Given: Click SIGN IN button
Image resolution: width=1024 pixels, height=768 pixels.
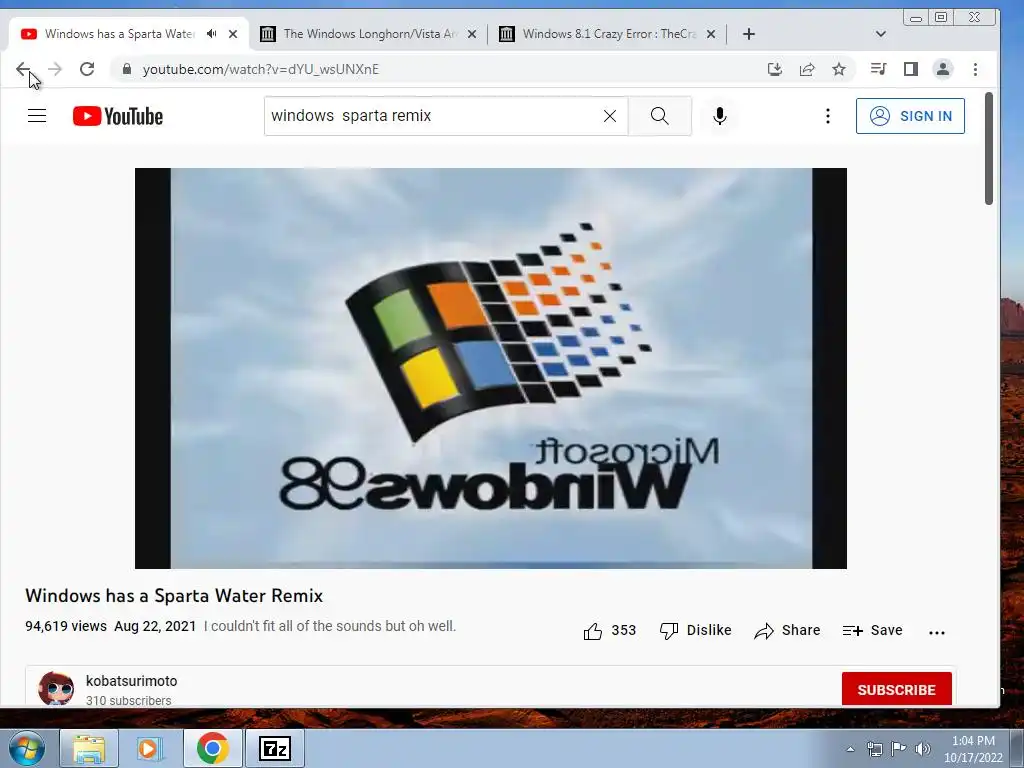Looking at the screenshot, I should point(910,116).
